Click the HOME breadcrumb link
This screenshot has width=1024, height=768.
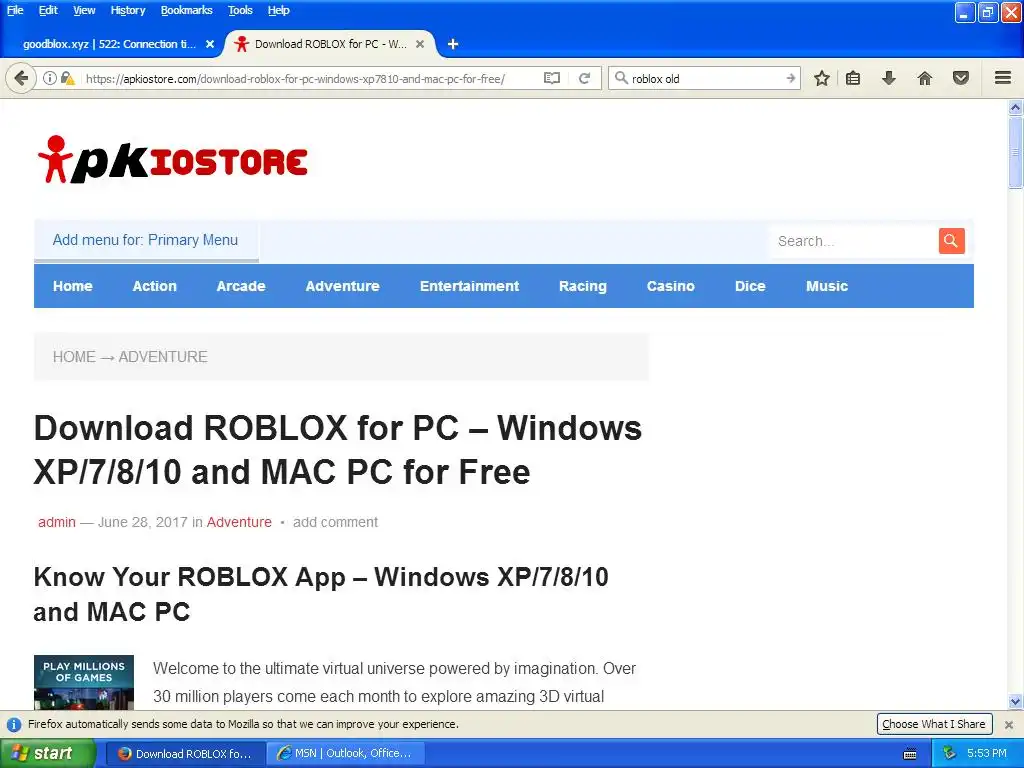tap(74, 357)
